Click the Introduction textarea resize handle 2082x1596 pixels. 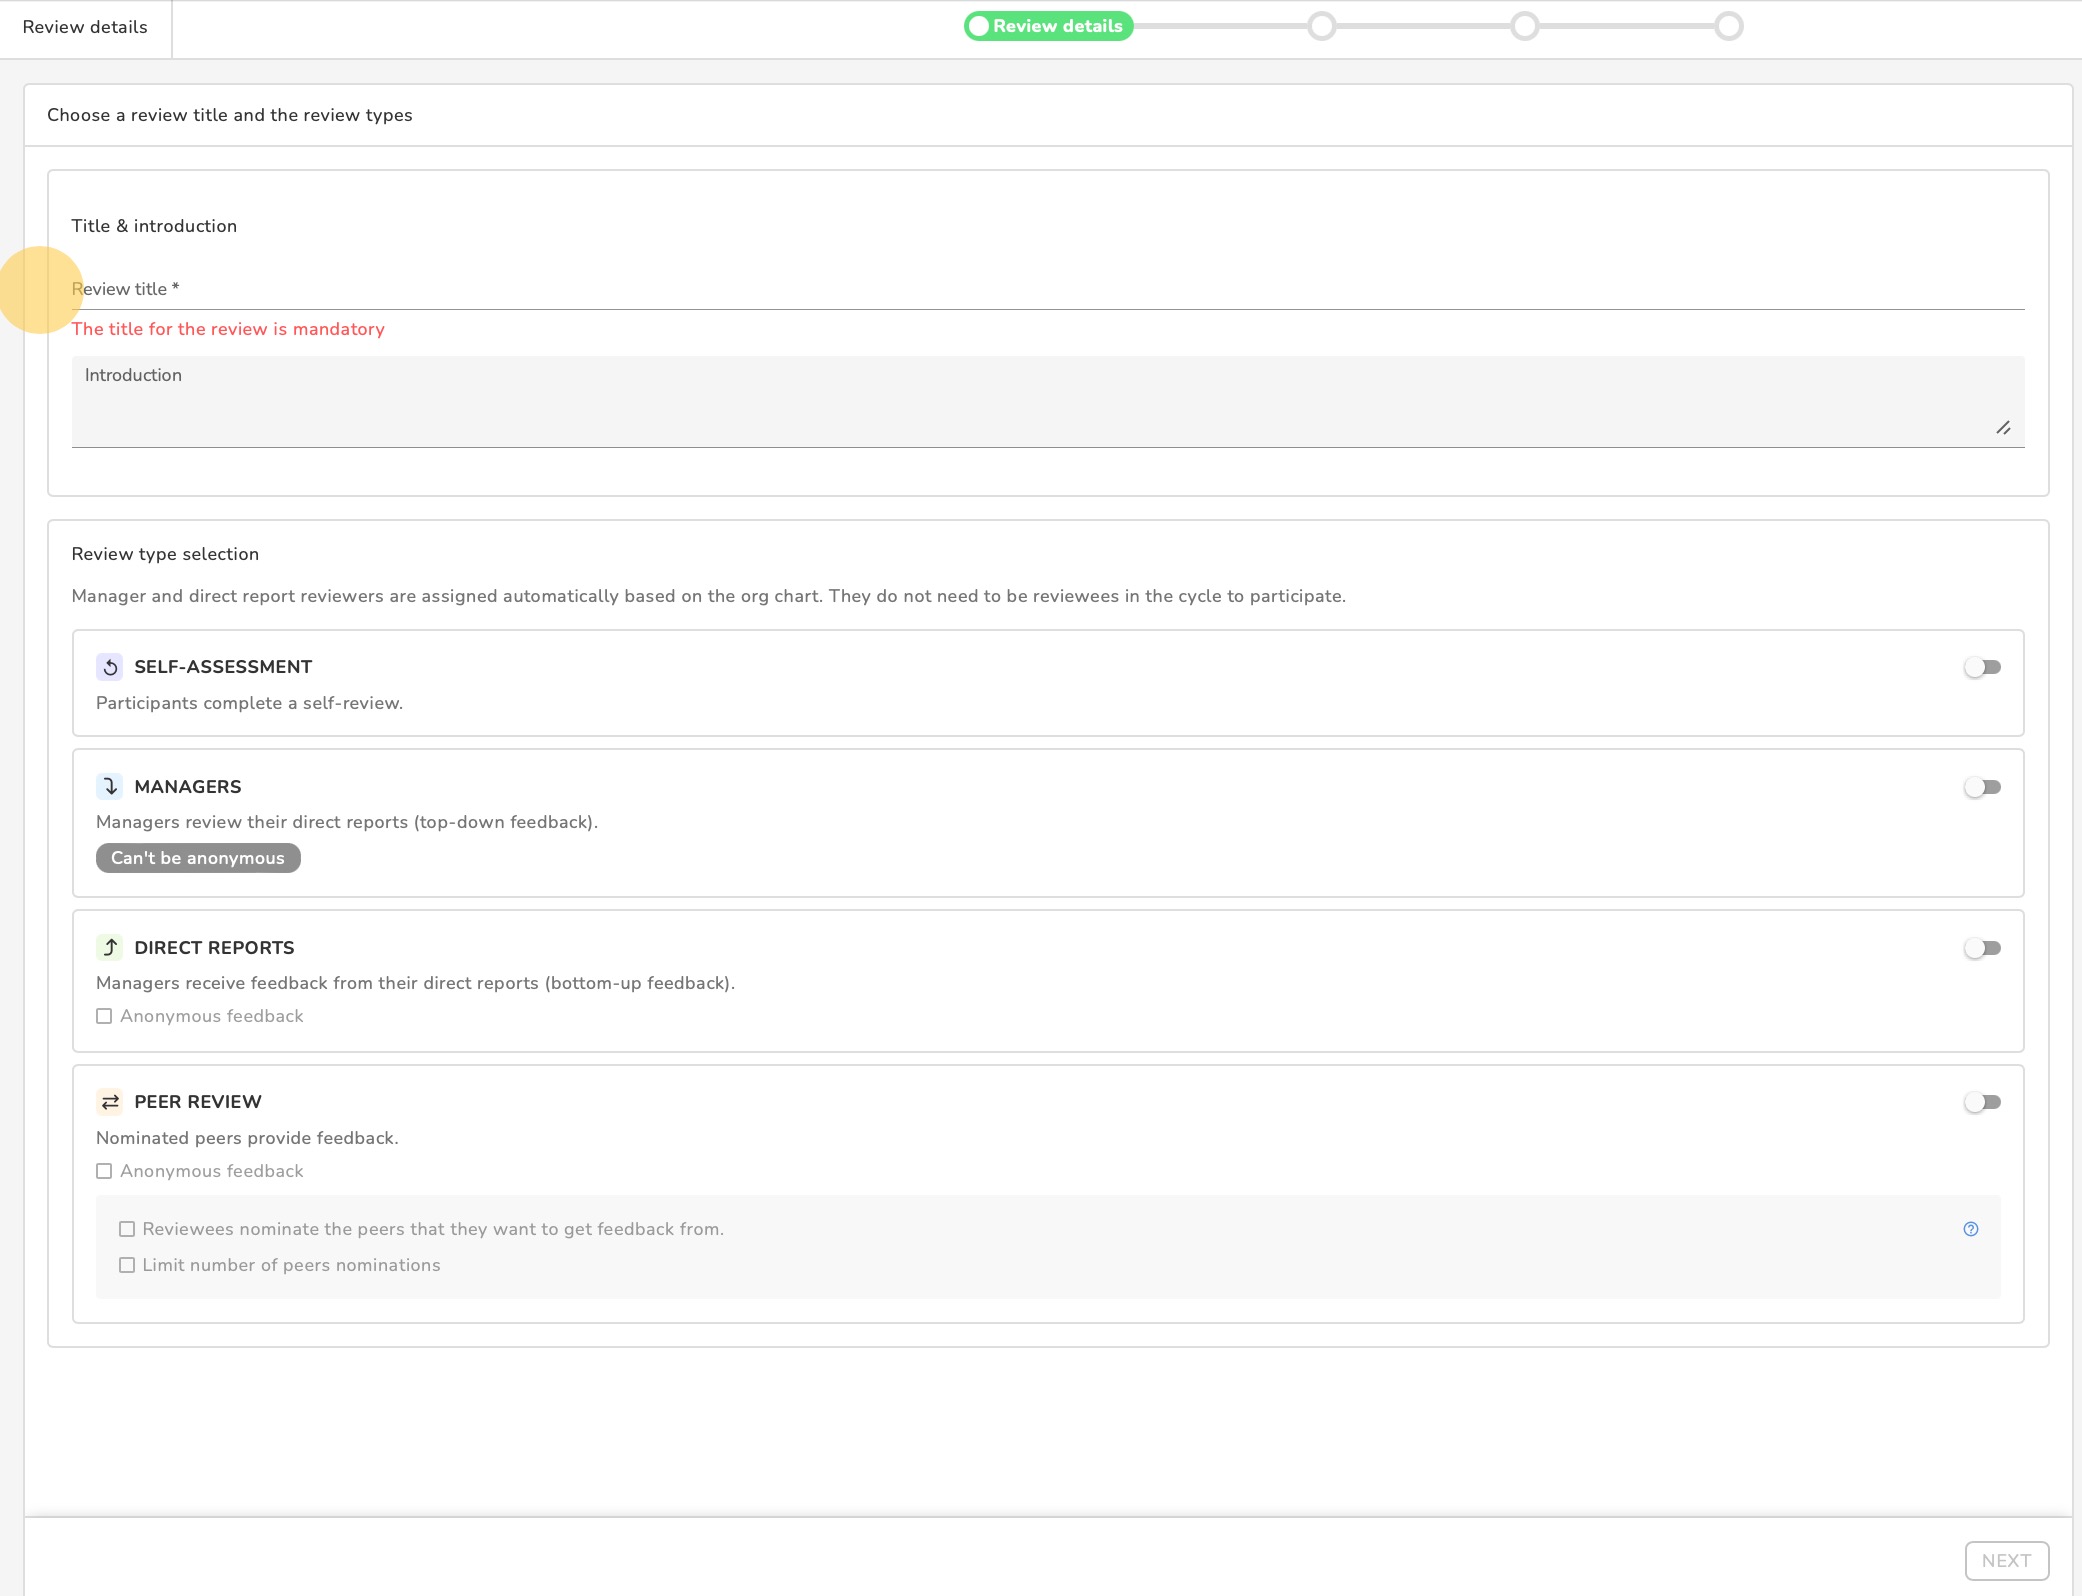coord(2003,428)
